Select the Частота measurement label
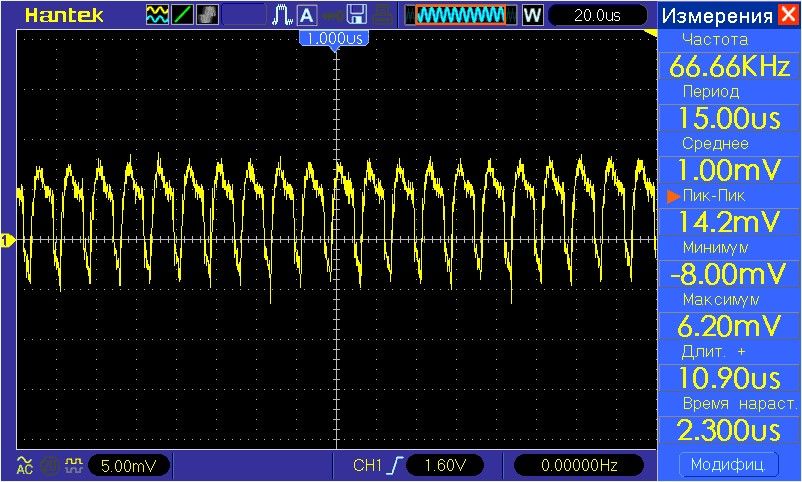This screenshot has height=482, width=802. (715, 39)
